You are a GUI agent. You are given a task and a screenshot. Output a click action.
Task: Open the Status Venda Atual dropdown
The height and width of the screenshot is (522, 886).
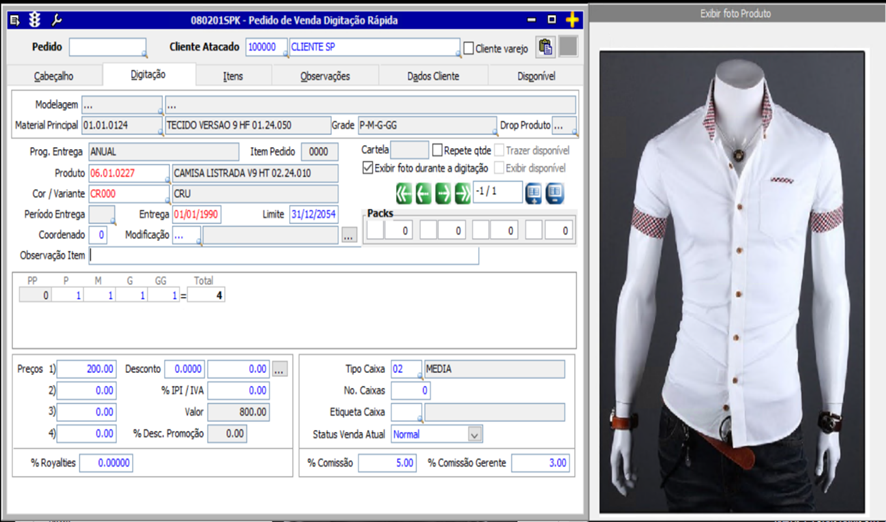[475, 434]
